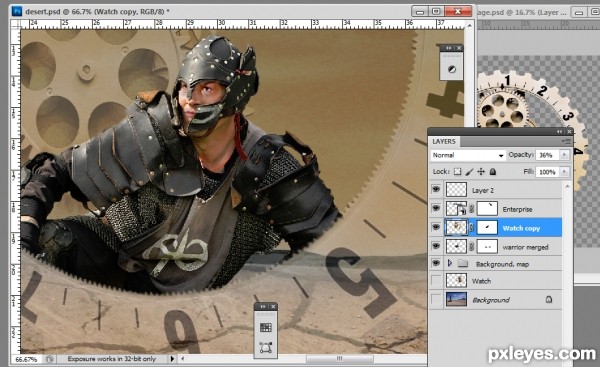Image resolution: width=600 pixels, height=367 pixels.
Task: Close the Layers panel
Action: (569, 131)
